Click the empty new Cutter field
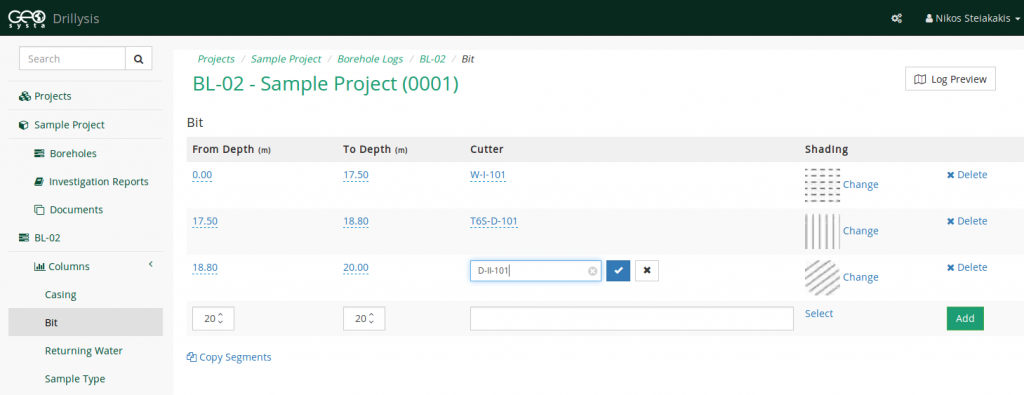Screen dimensions: 1024x395 [x=632, y=319]
